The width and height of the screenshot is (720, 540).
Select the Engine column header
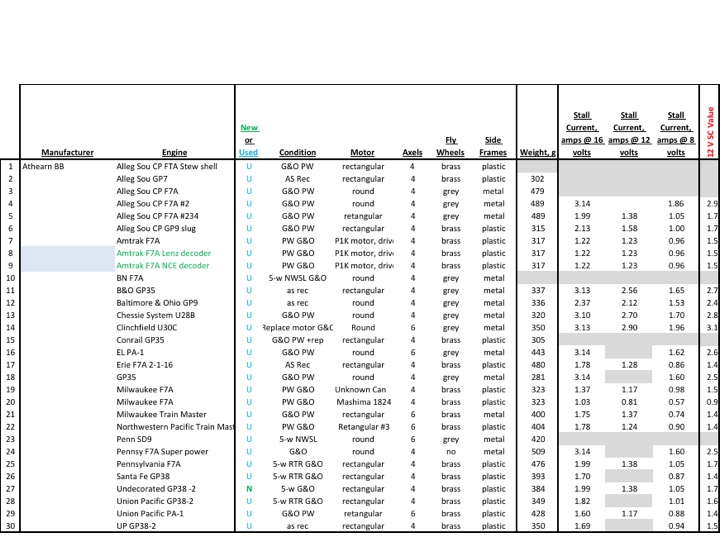[174, 152]
